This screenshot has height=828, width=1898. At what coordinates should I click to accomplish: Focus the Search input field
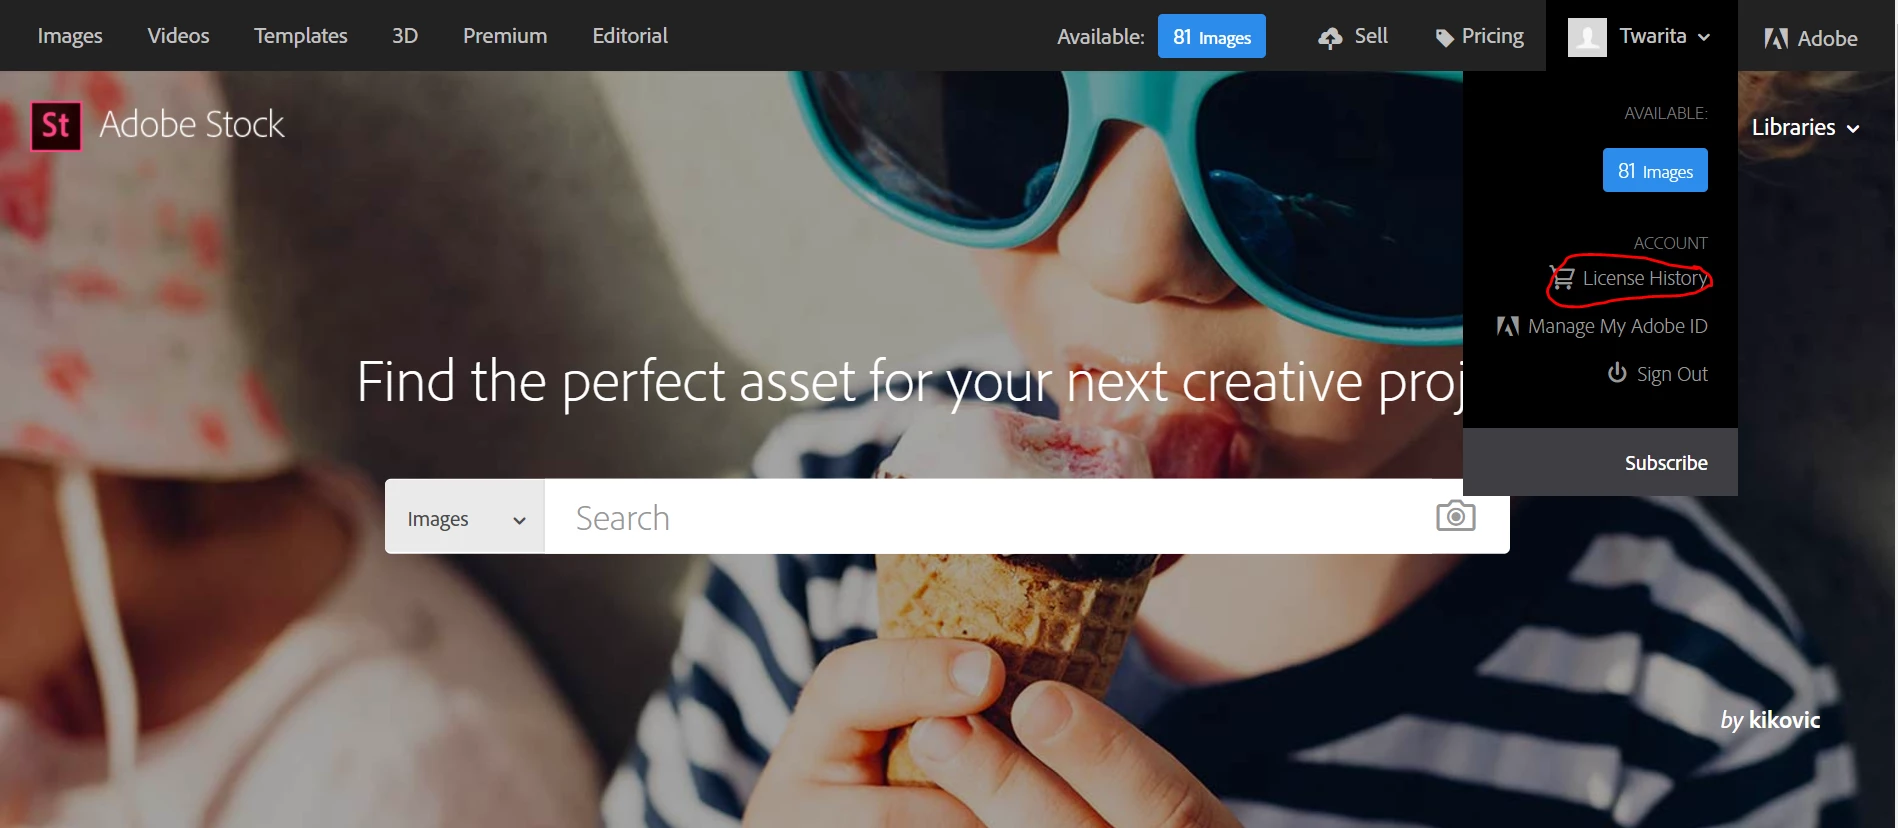pyautogui.click(x=990, y=517)
